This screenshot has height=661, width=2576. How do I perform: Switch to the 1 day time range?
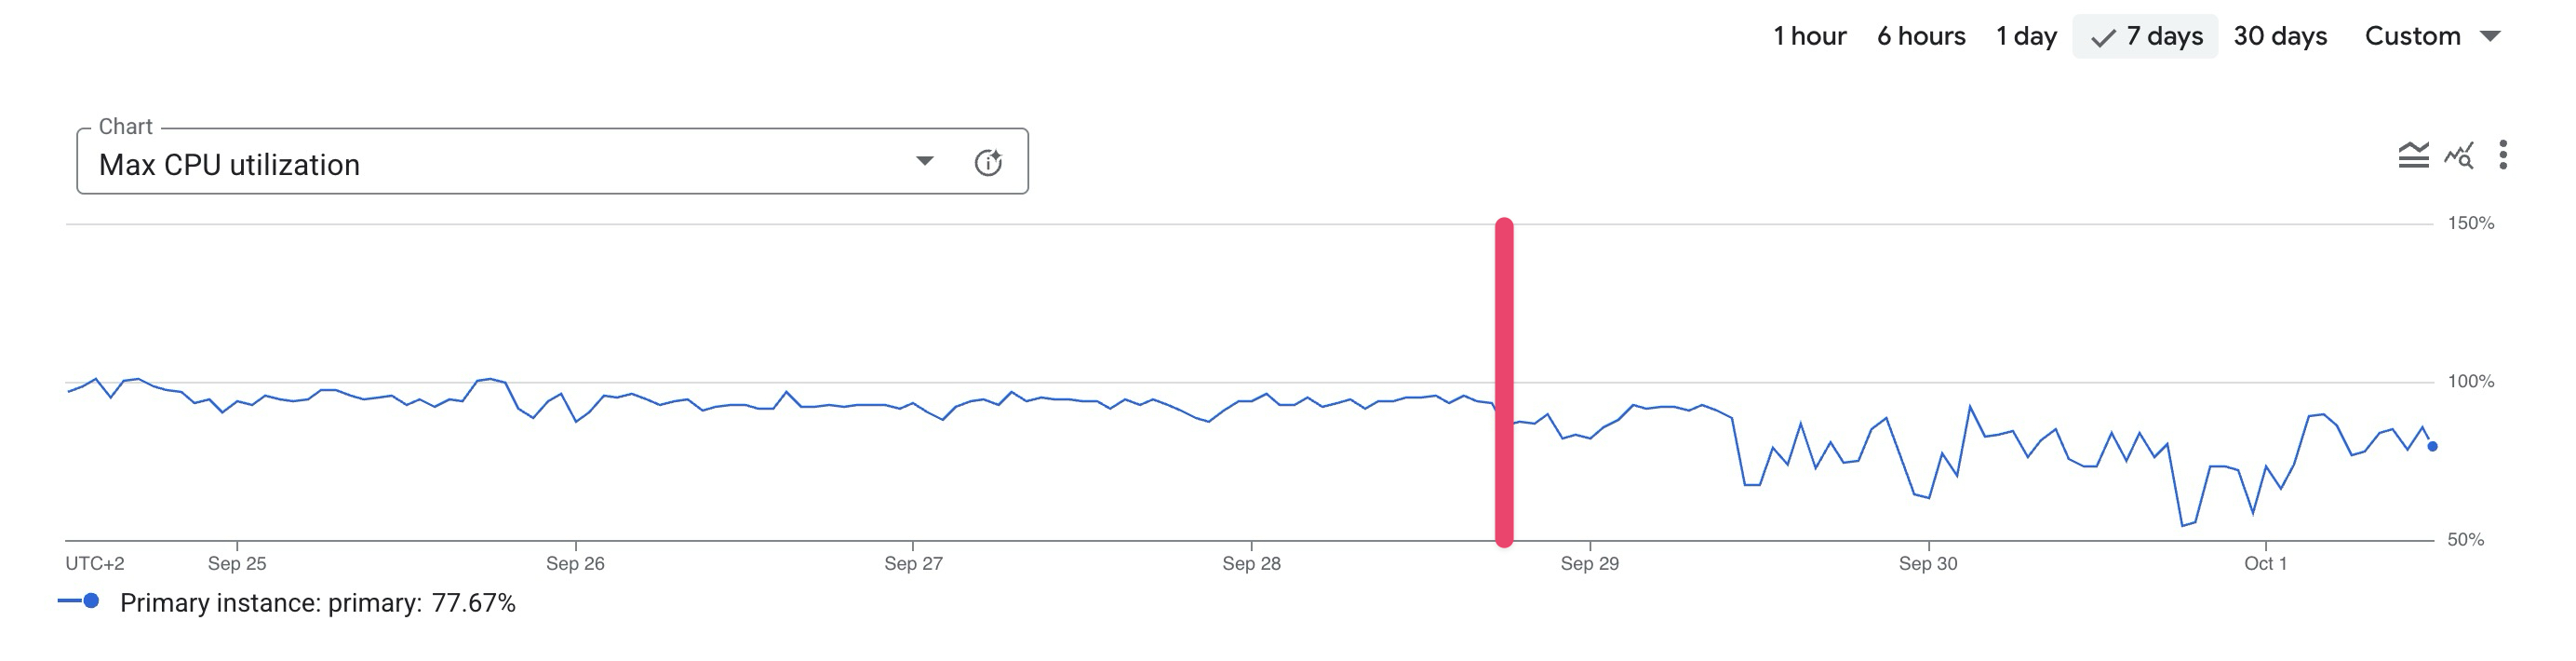point(2026,36)
